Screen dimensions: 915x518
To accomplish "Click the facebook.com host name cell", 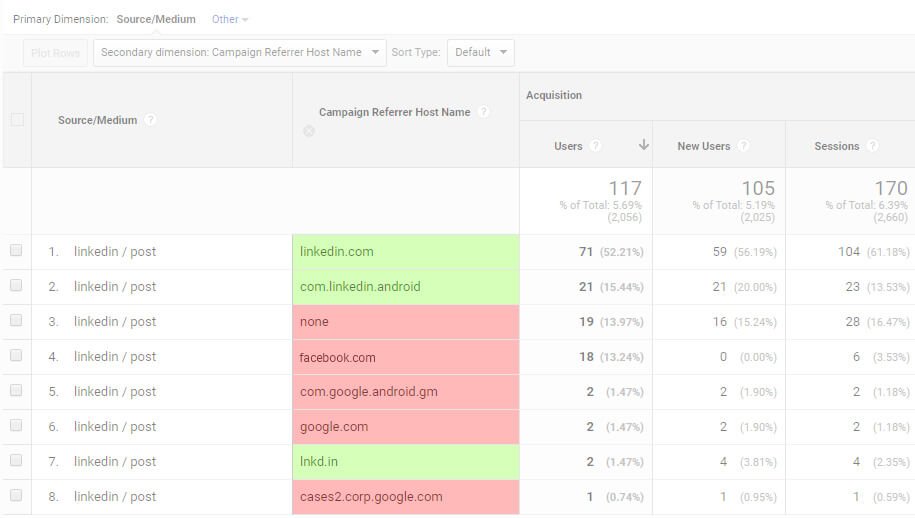I will (x=406, y=357).
